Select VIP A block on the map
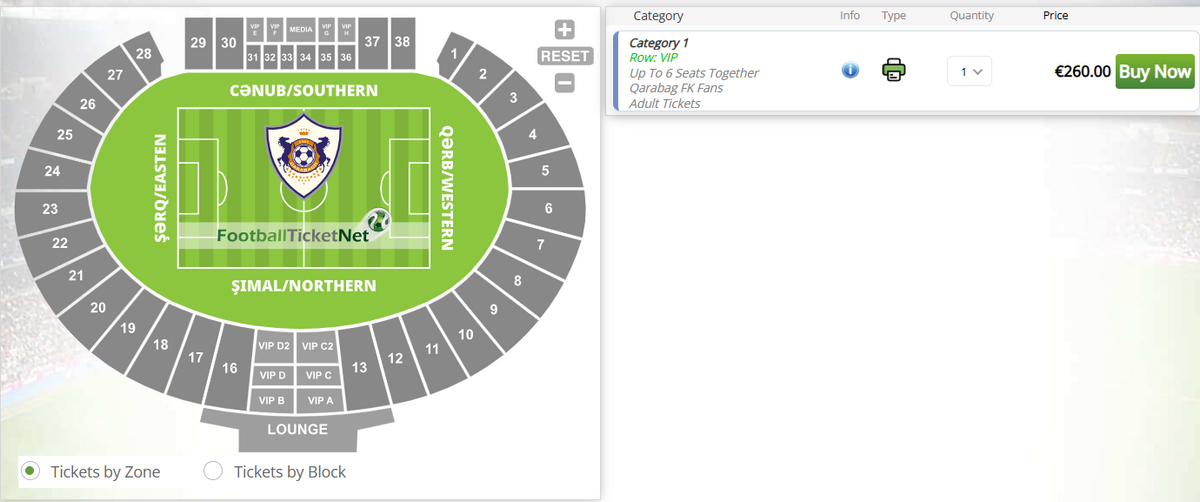1200x502 pixels. 319,400
